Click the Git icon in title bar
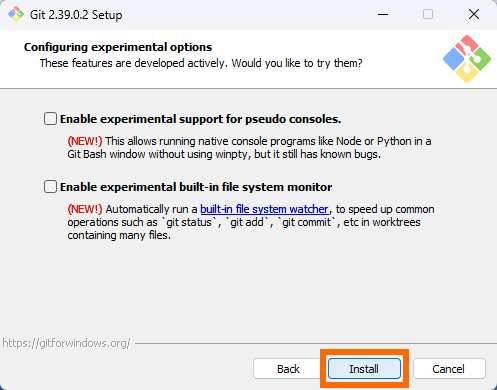The width and height of the screenshot is (497, 390). (x=16, y=14)
